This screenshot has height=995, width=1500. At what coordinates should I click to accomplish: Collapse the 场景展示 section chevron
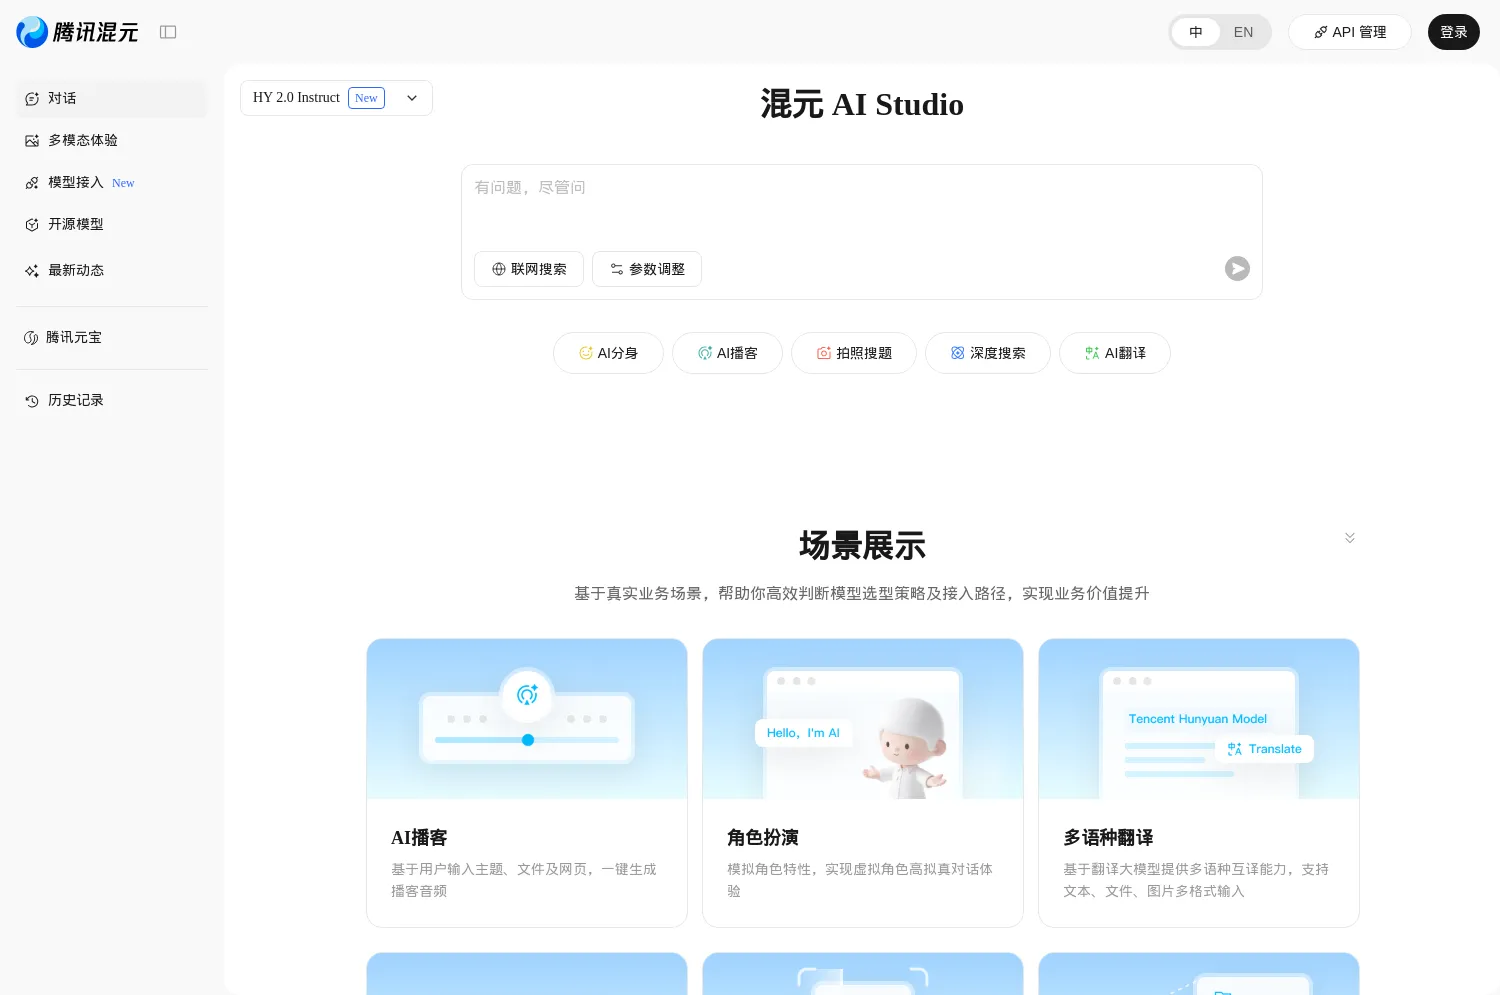tap(1350, 537)
